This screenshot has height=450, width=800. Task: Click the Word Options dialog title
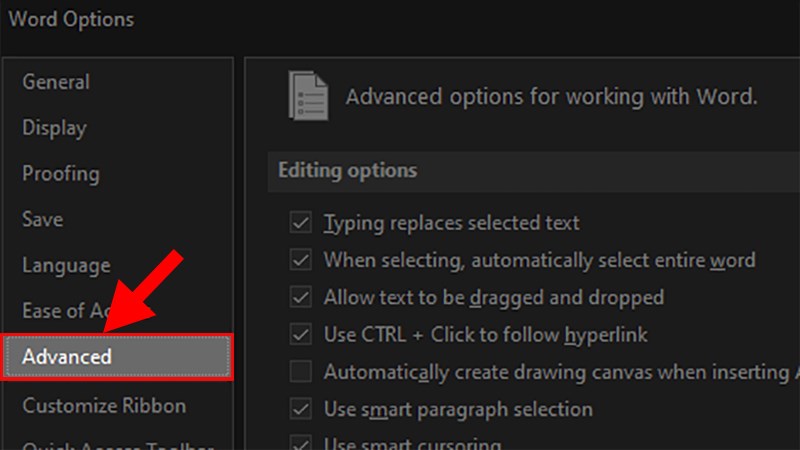pos(71,19)
